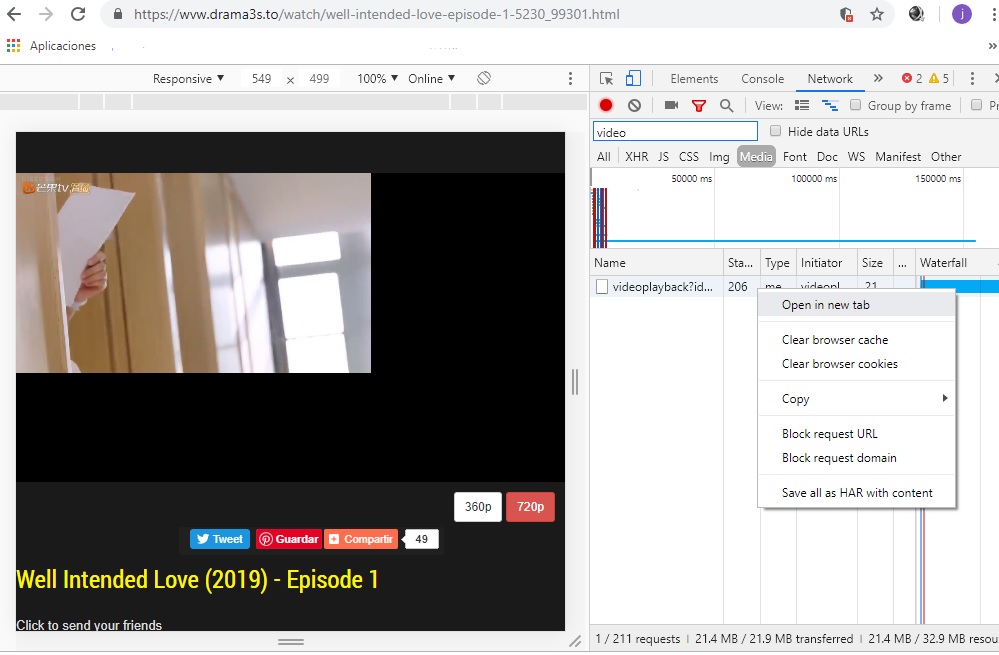
Task: Filter requests by Manifest
Action: [898, 157]
